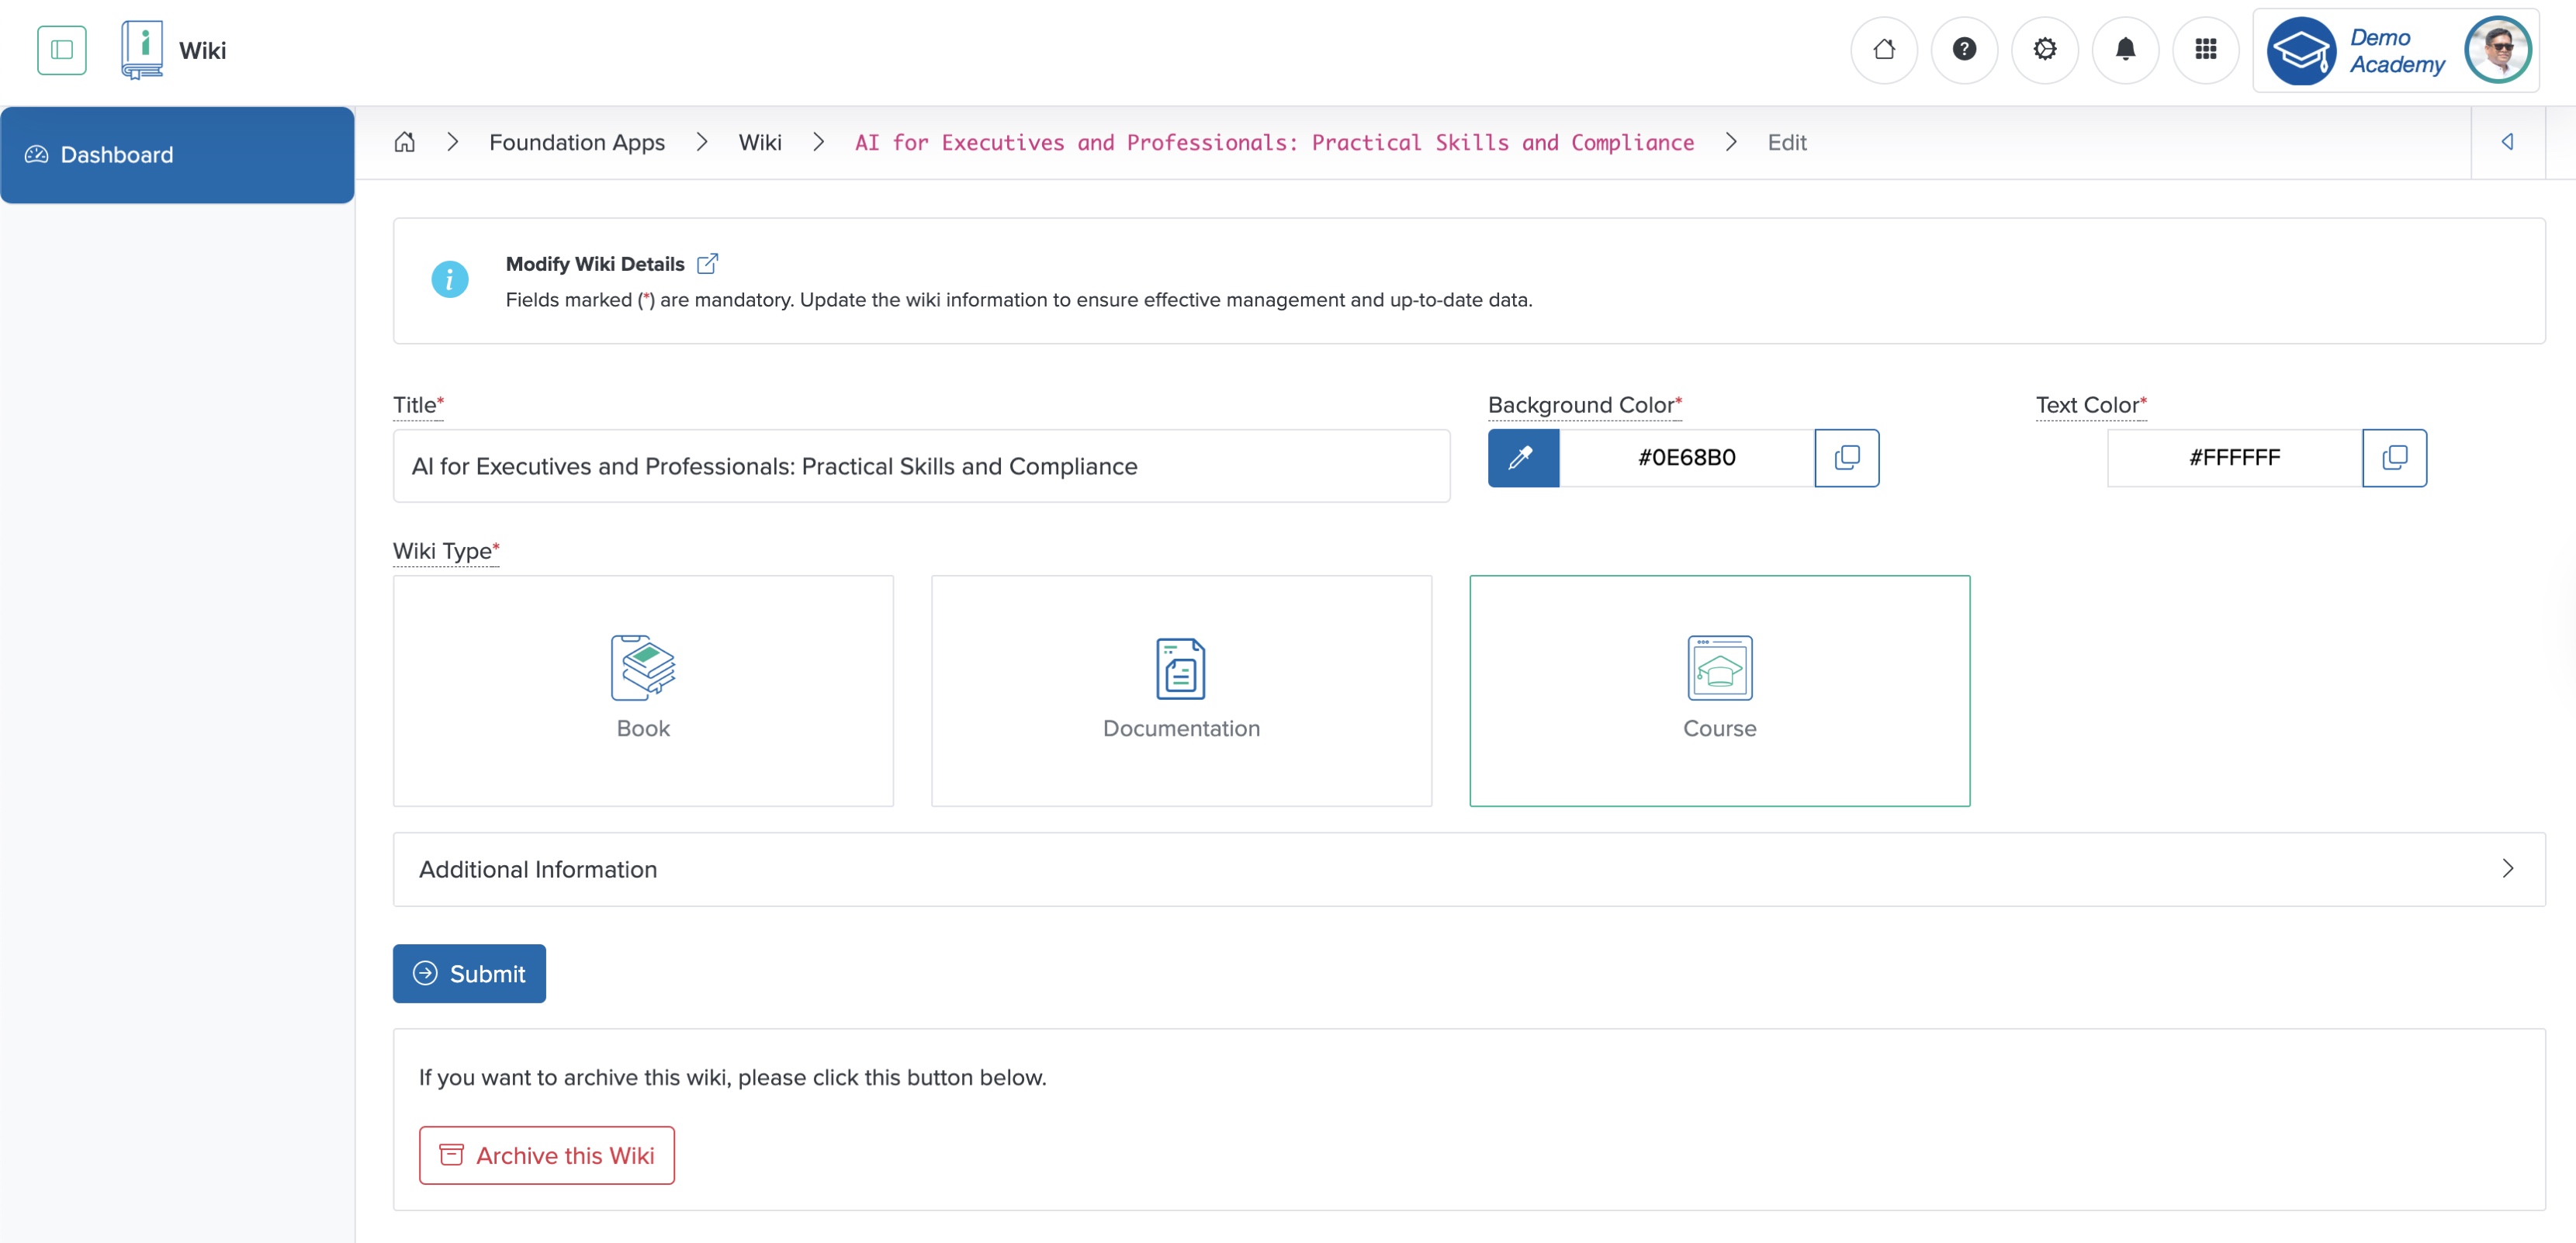Image resolution: width=2576 pixels, height=1243 pixels.
Task: Open Modify Wiki Details external link icon
Action: [x=709, y=263]
